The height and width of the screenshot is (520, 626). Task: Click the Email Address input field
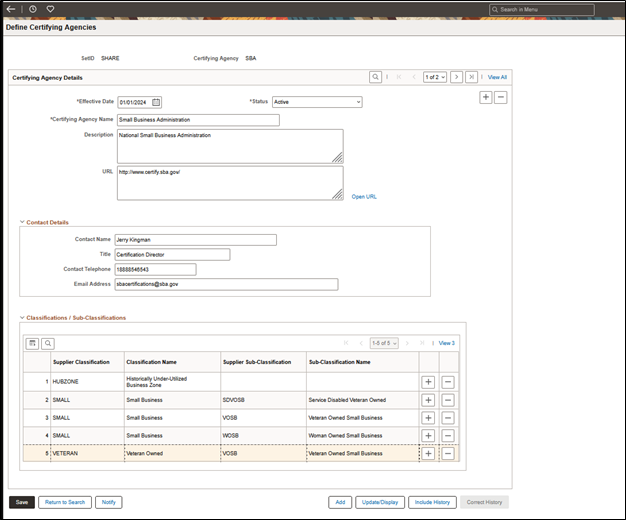tap(226, 284)
